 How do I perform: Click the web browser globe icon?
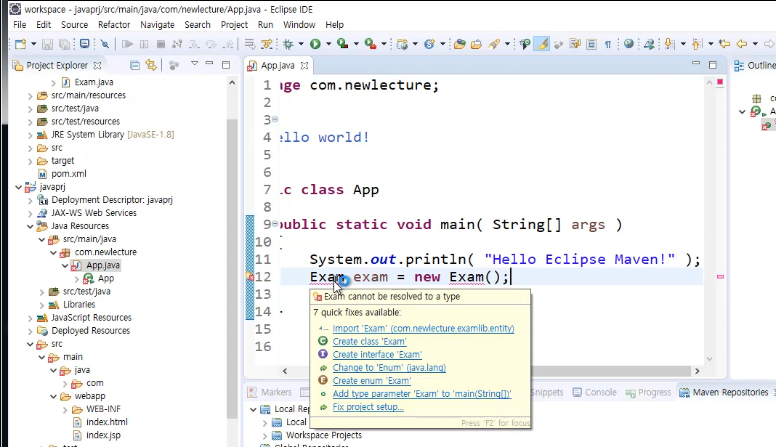click(629, 44)
